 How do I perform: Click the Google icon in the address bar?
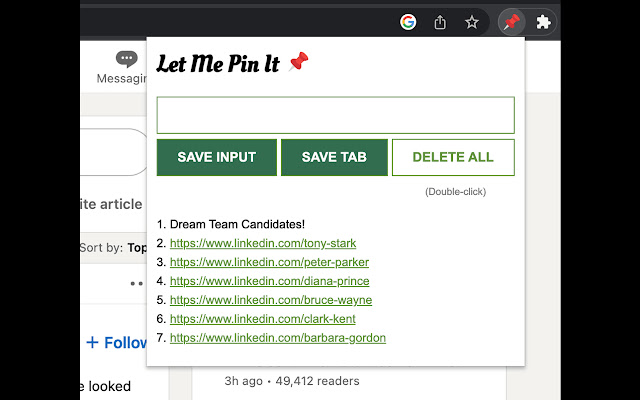coord(408,22)
